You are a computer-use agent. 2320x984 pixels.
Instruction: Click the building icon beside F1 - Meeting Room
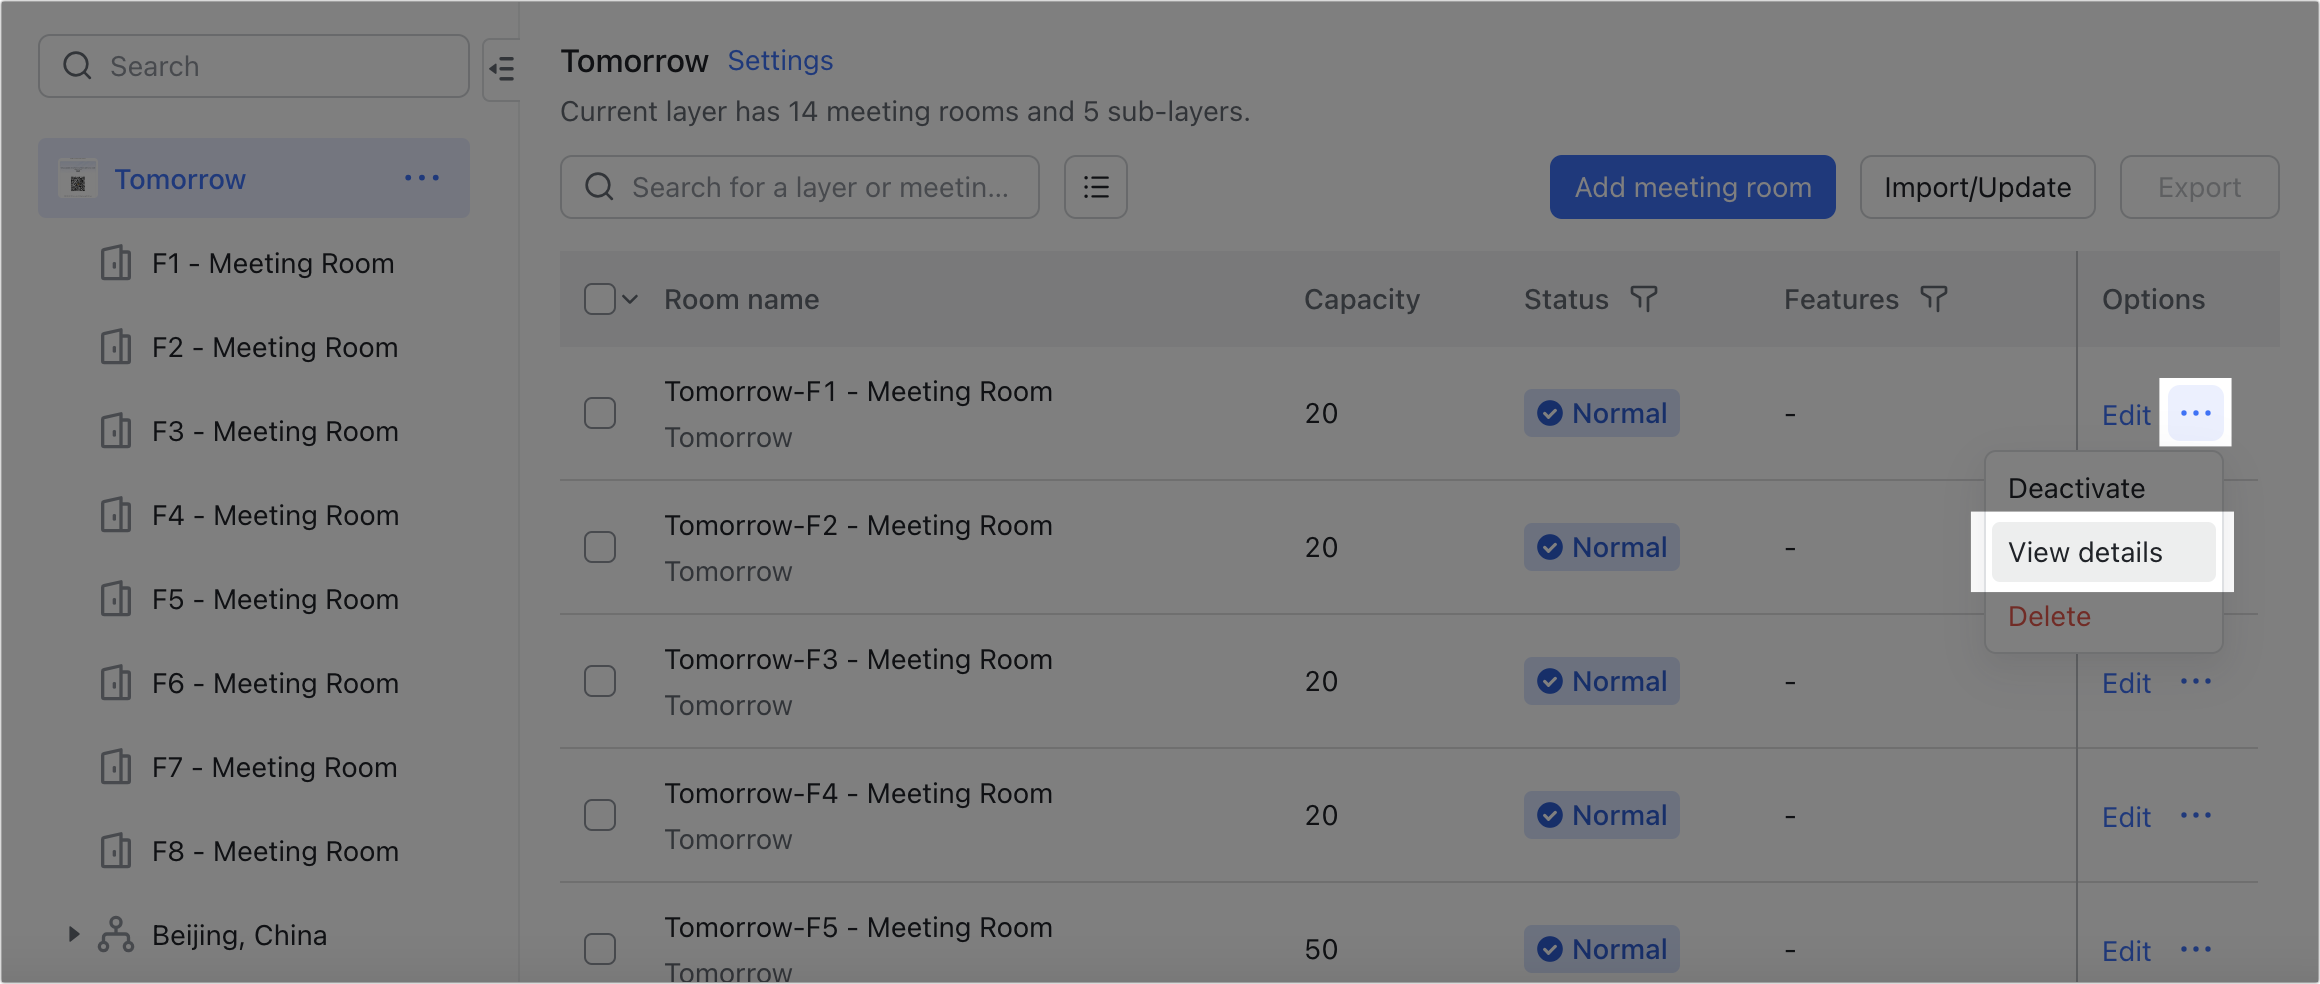click(116, 263)
